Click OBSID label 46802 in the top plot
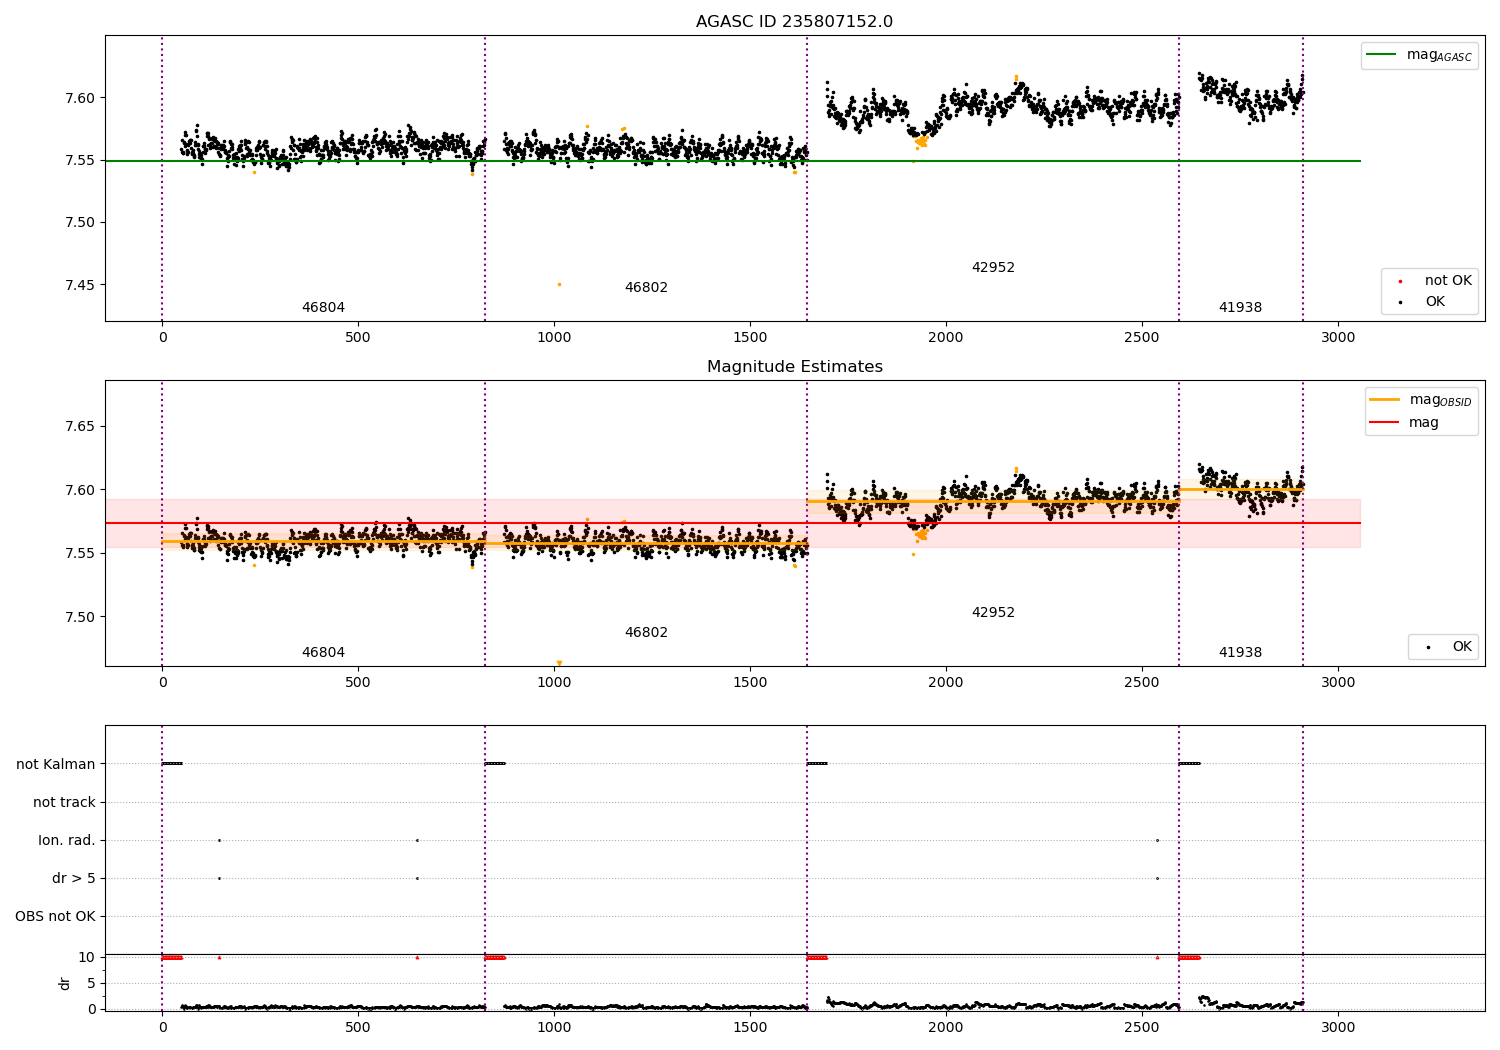The height and width of the screenshot is (1050, 1500). (x=646, y=288)
